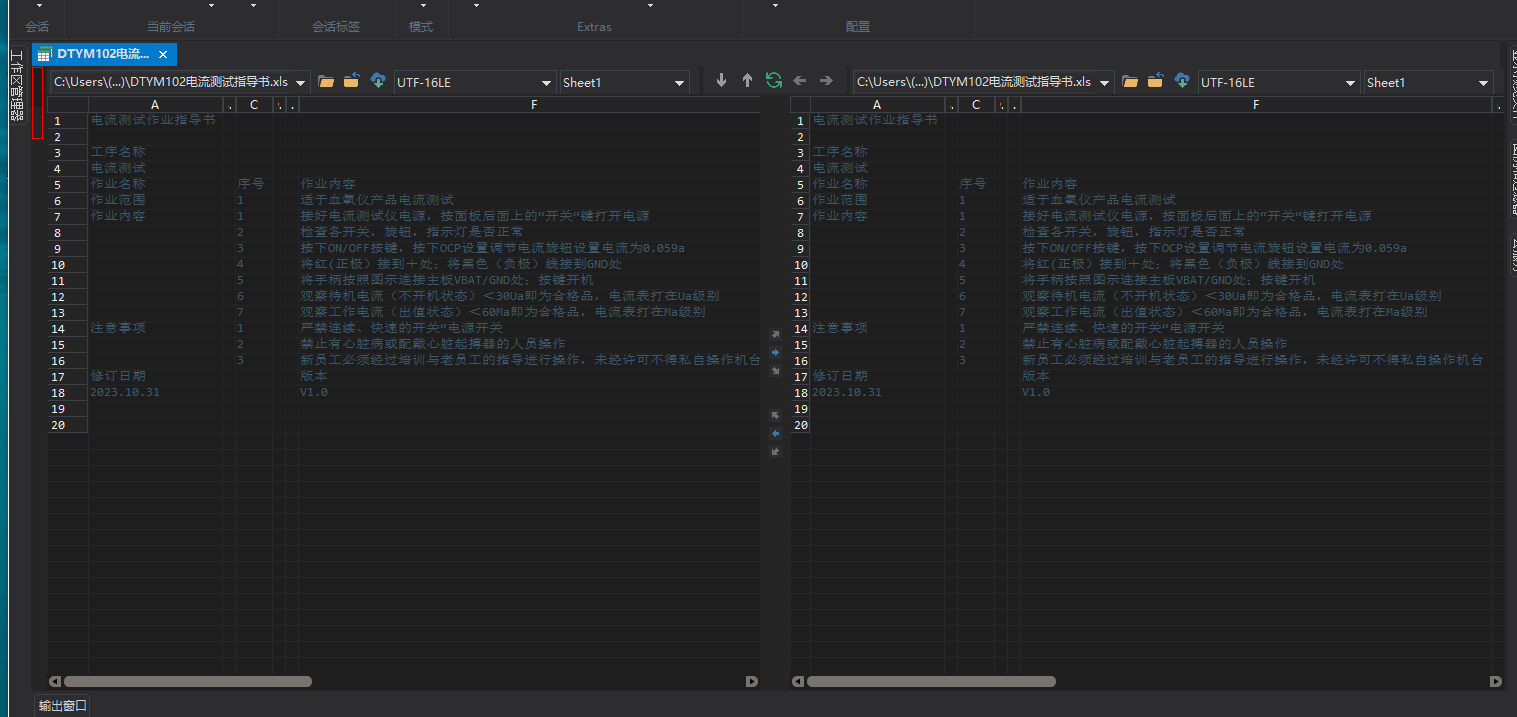
Task: Open the 工作区管理器 side panel tab
Action: point(16,85)
